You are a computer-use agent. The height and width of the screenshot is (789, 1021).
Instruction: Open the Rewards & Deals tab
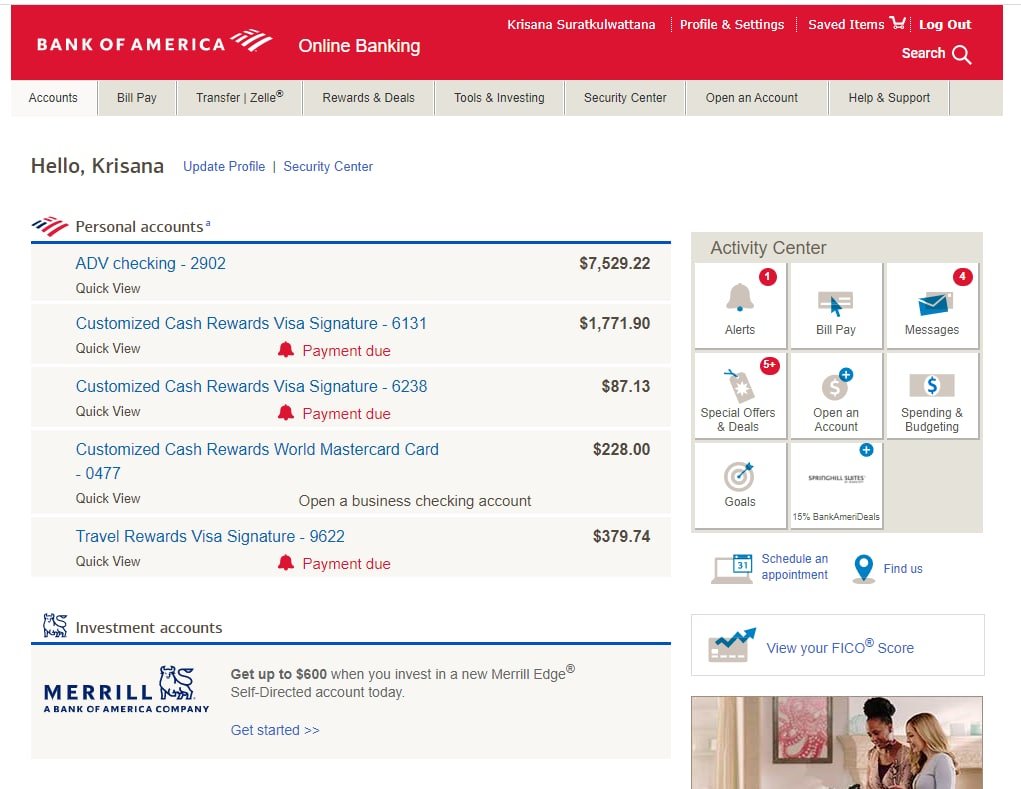[x=369, y=98]
